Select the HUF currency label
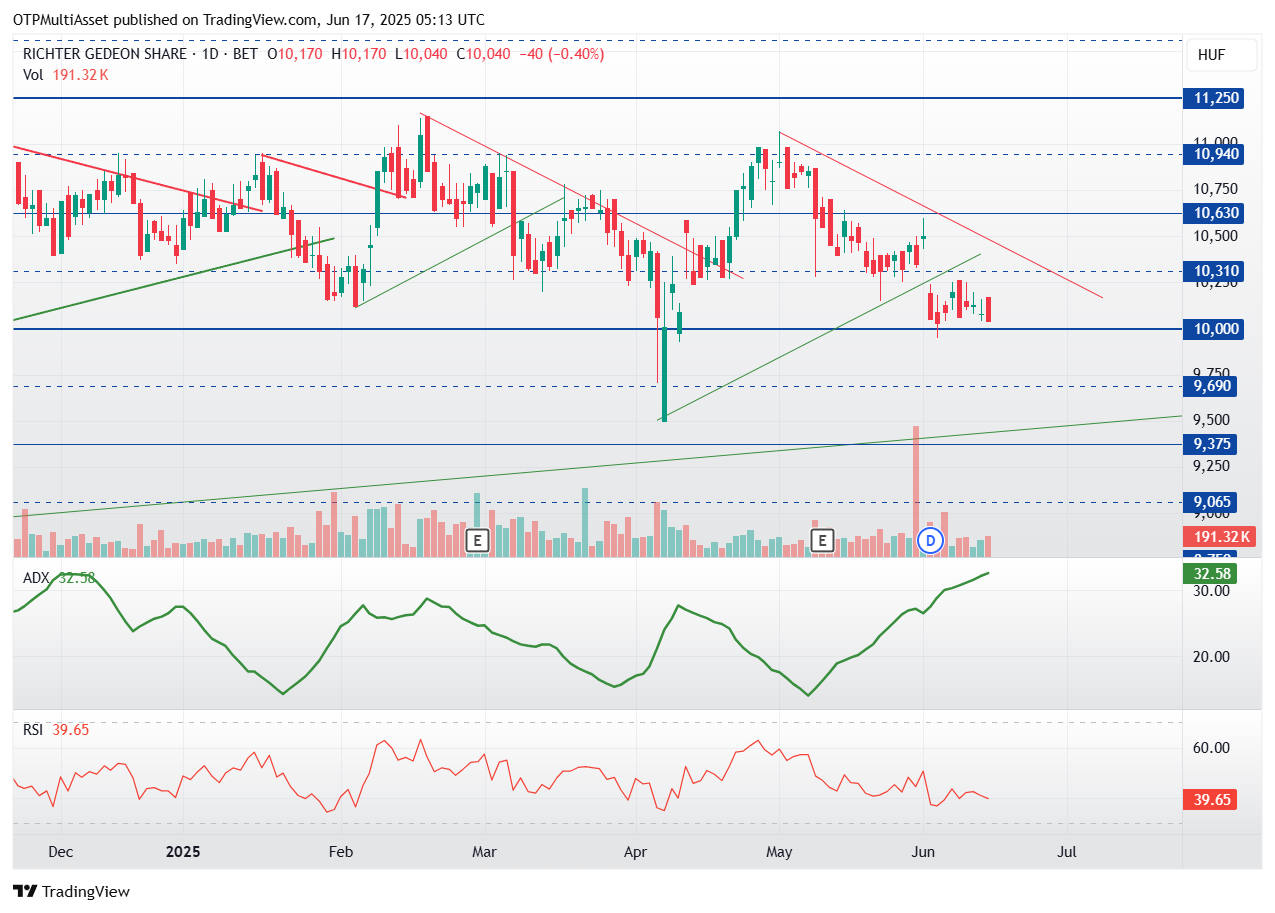The width and height of the screenshot is (1275, 913). coord(1212,55)
